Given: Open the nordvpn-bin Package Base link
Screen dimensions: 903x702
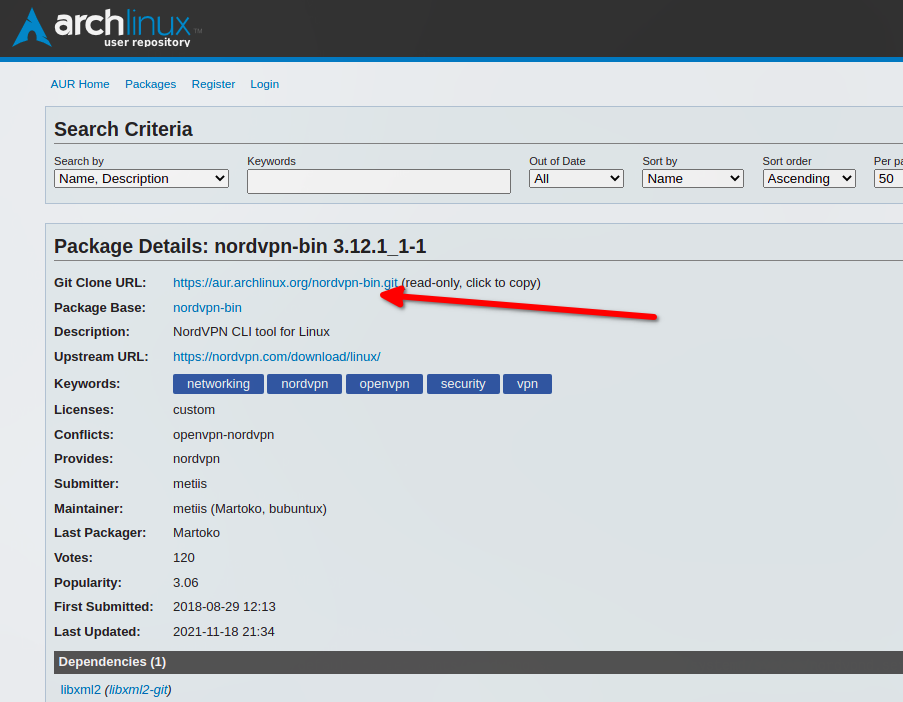Looking at the screenshot, I should tap(207, 308).
